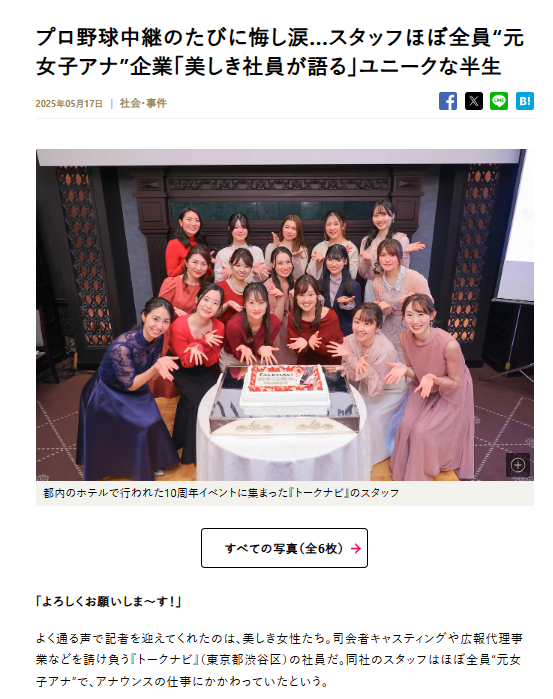Open the 社会・事件 category link
This screenshot has height=699, width=553.
pos(143,103)
